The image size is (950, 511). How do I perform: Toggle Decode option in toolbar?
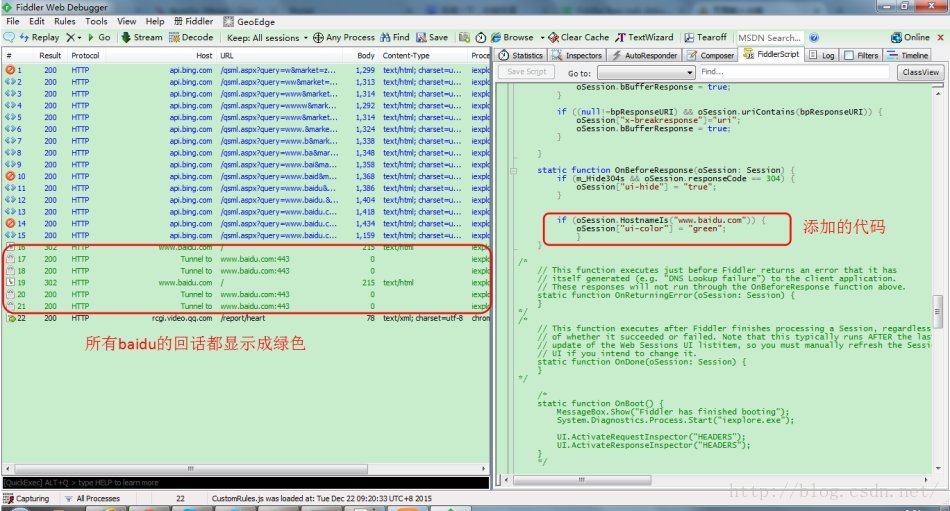191,38
